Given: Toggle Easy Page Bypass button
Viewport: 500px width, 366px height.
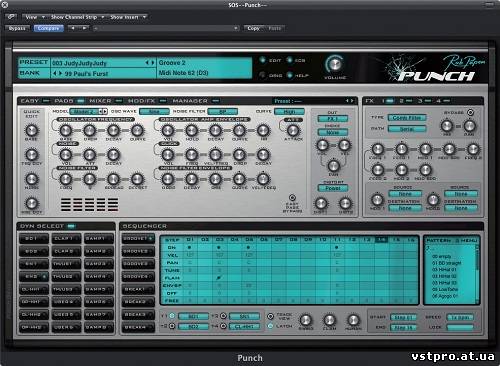Looking at the screenshot, I should click(292, 198).
